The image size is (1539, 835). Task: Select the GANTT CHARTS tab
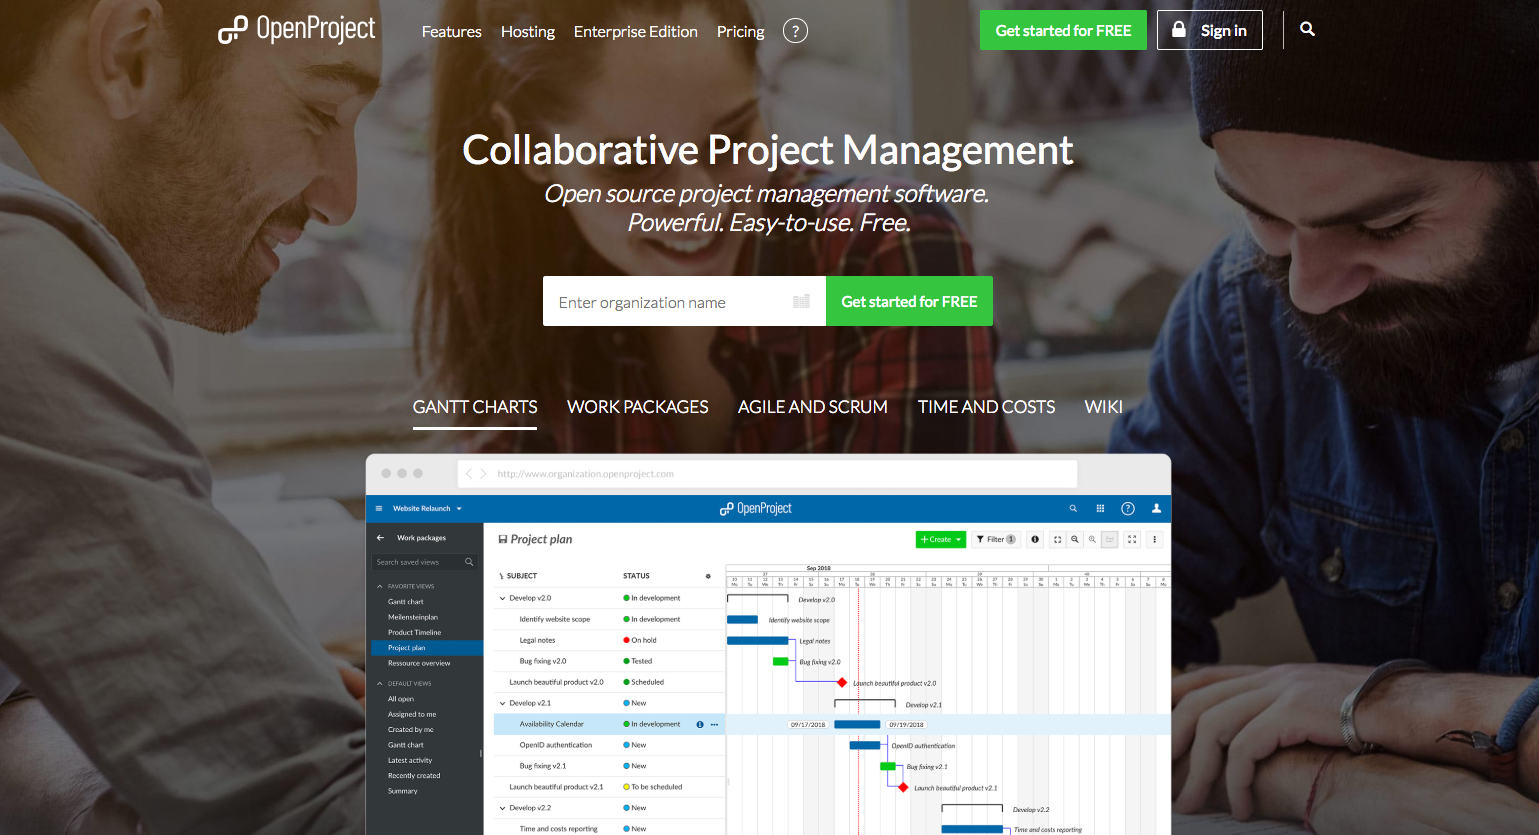point(475,407)
